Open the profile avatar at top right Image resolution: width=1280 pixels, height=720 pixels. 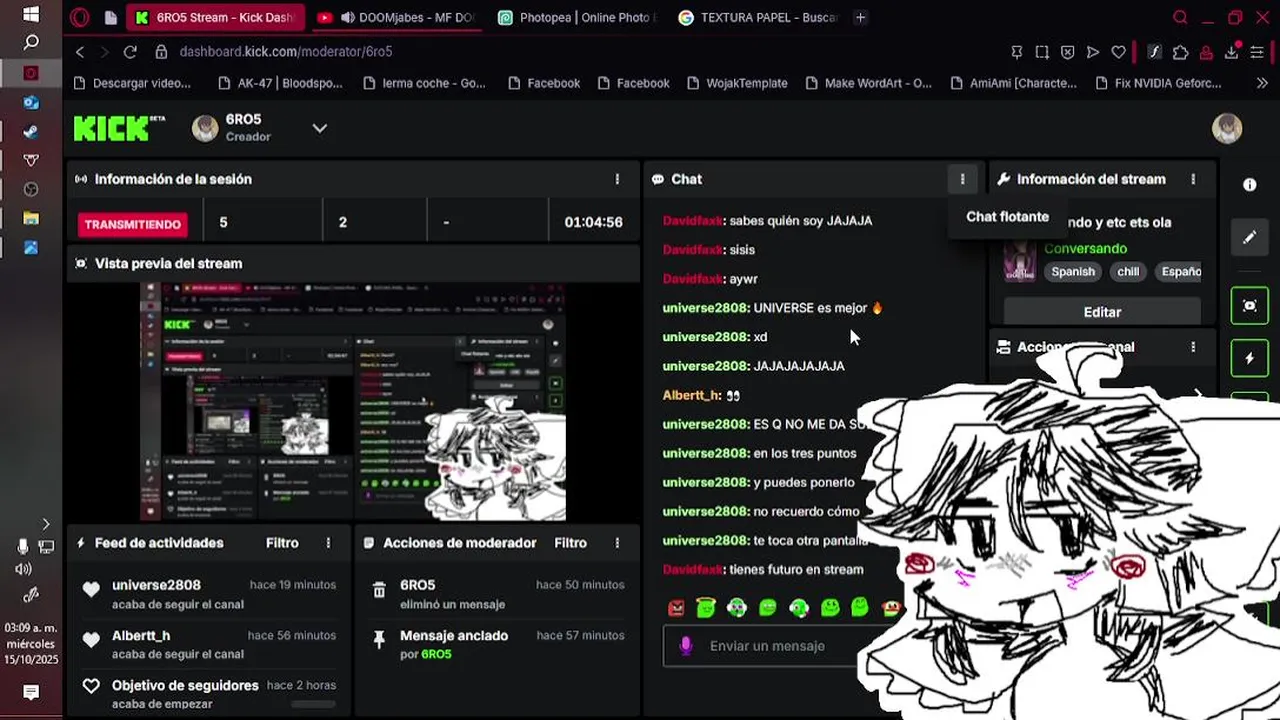tap(1227, 128)
